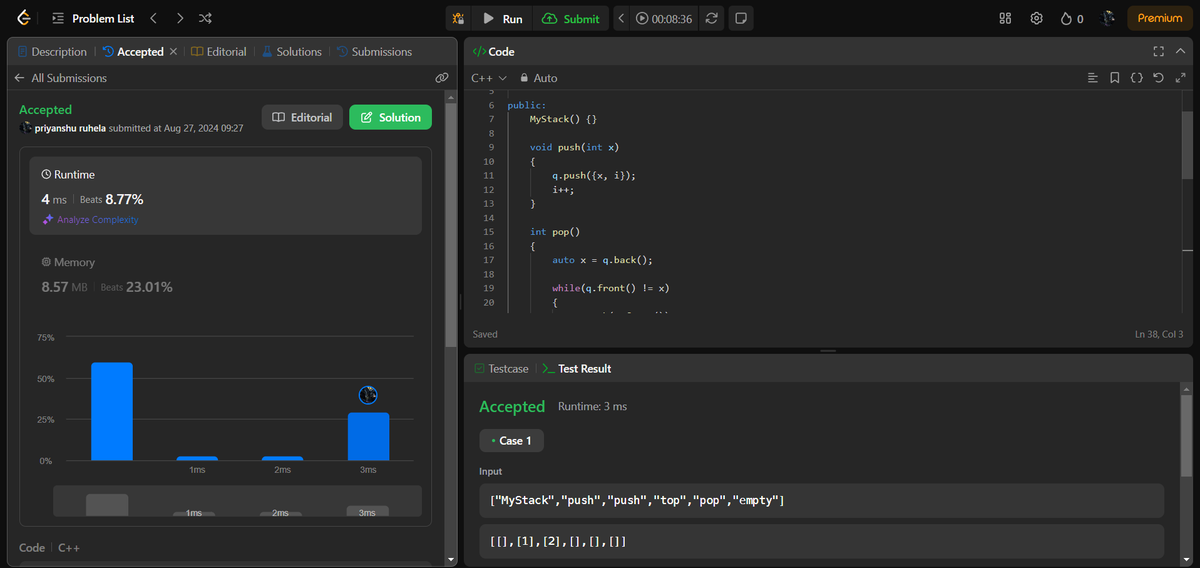Adjust the mini chart range selector
1200x568 pixels.
238,501
